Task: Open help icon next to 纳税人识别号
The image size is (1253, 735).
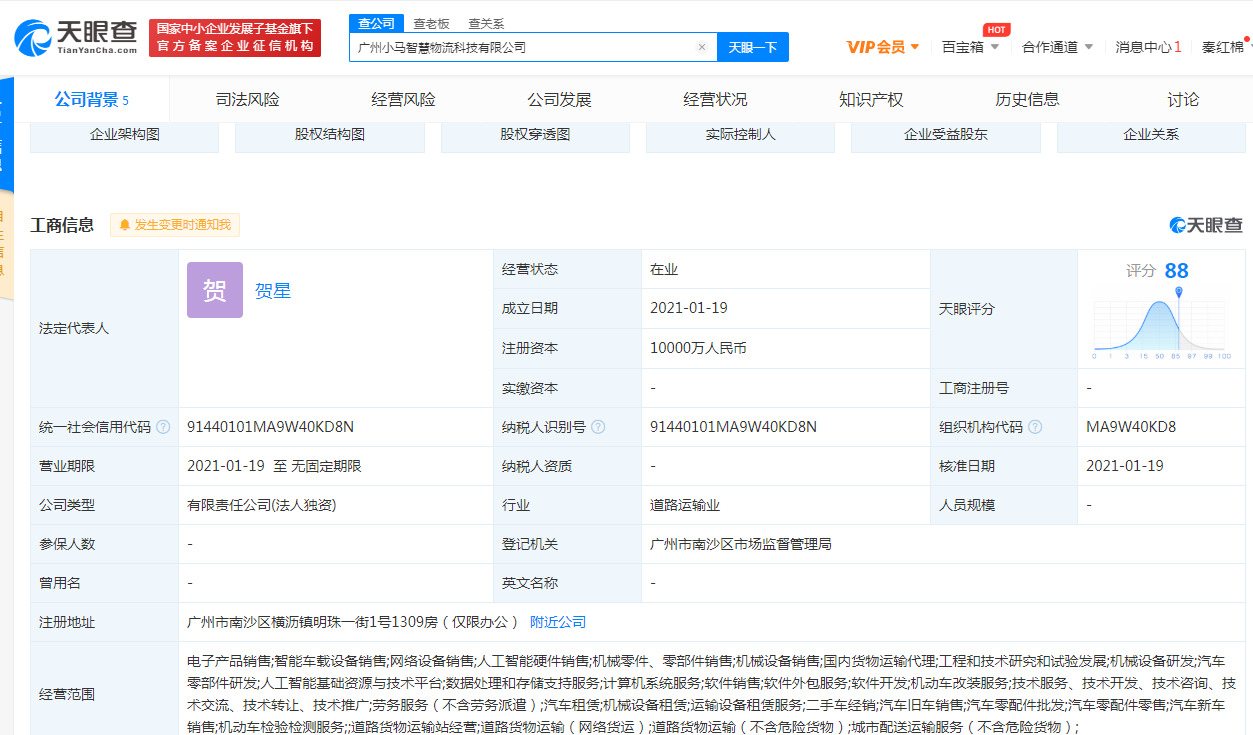Action: tap(598, 427)
